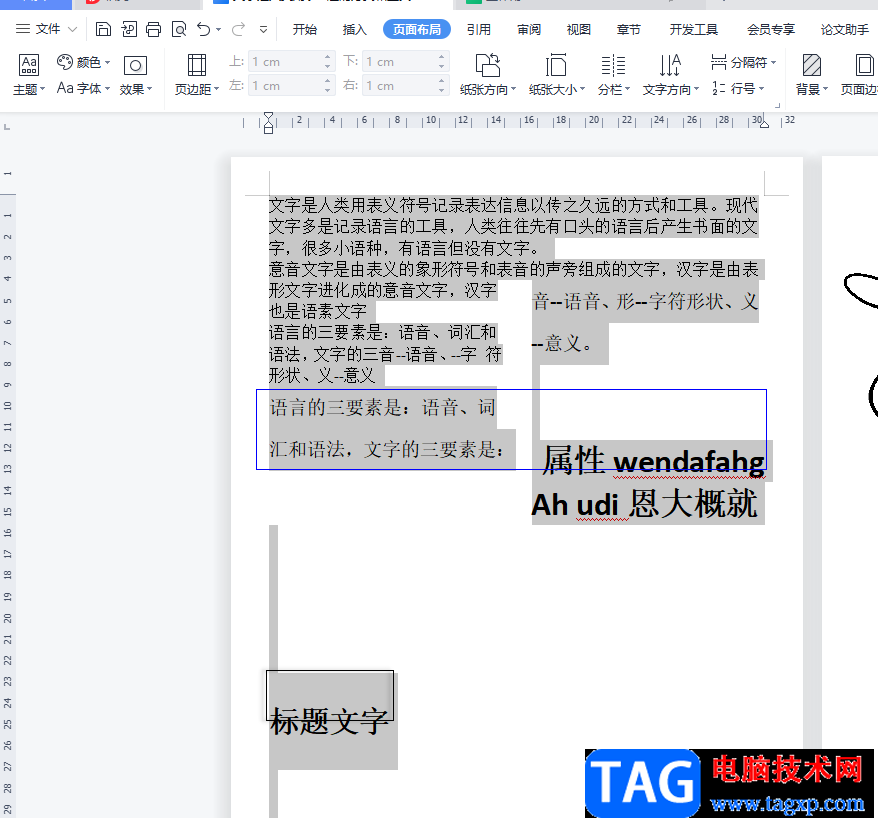Click the text 音--语音、形--字符形状、义
The image size is (878, 818).
point(645,302)
